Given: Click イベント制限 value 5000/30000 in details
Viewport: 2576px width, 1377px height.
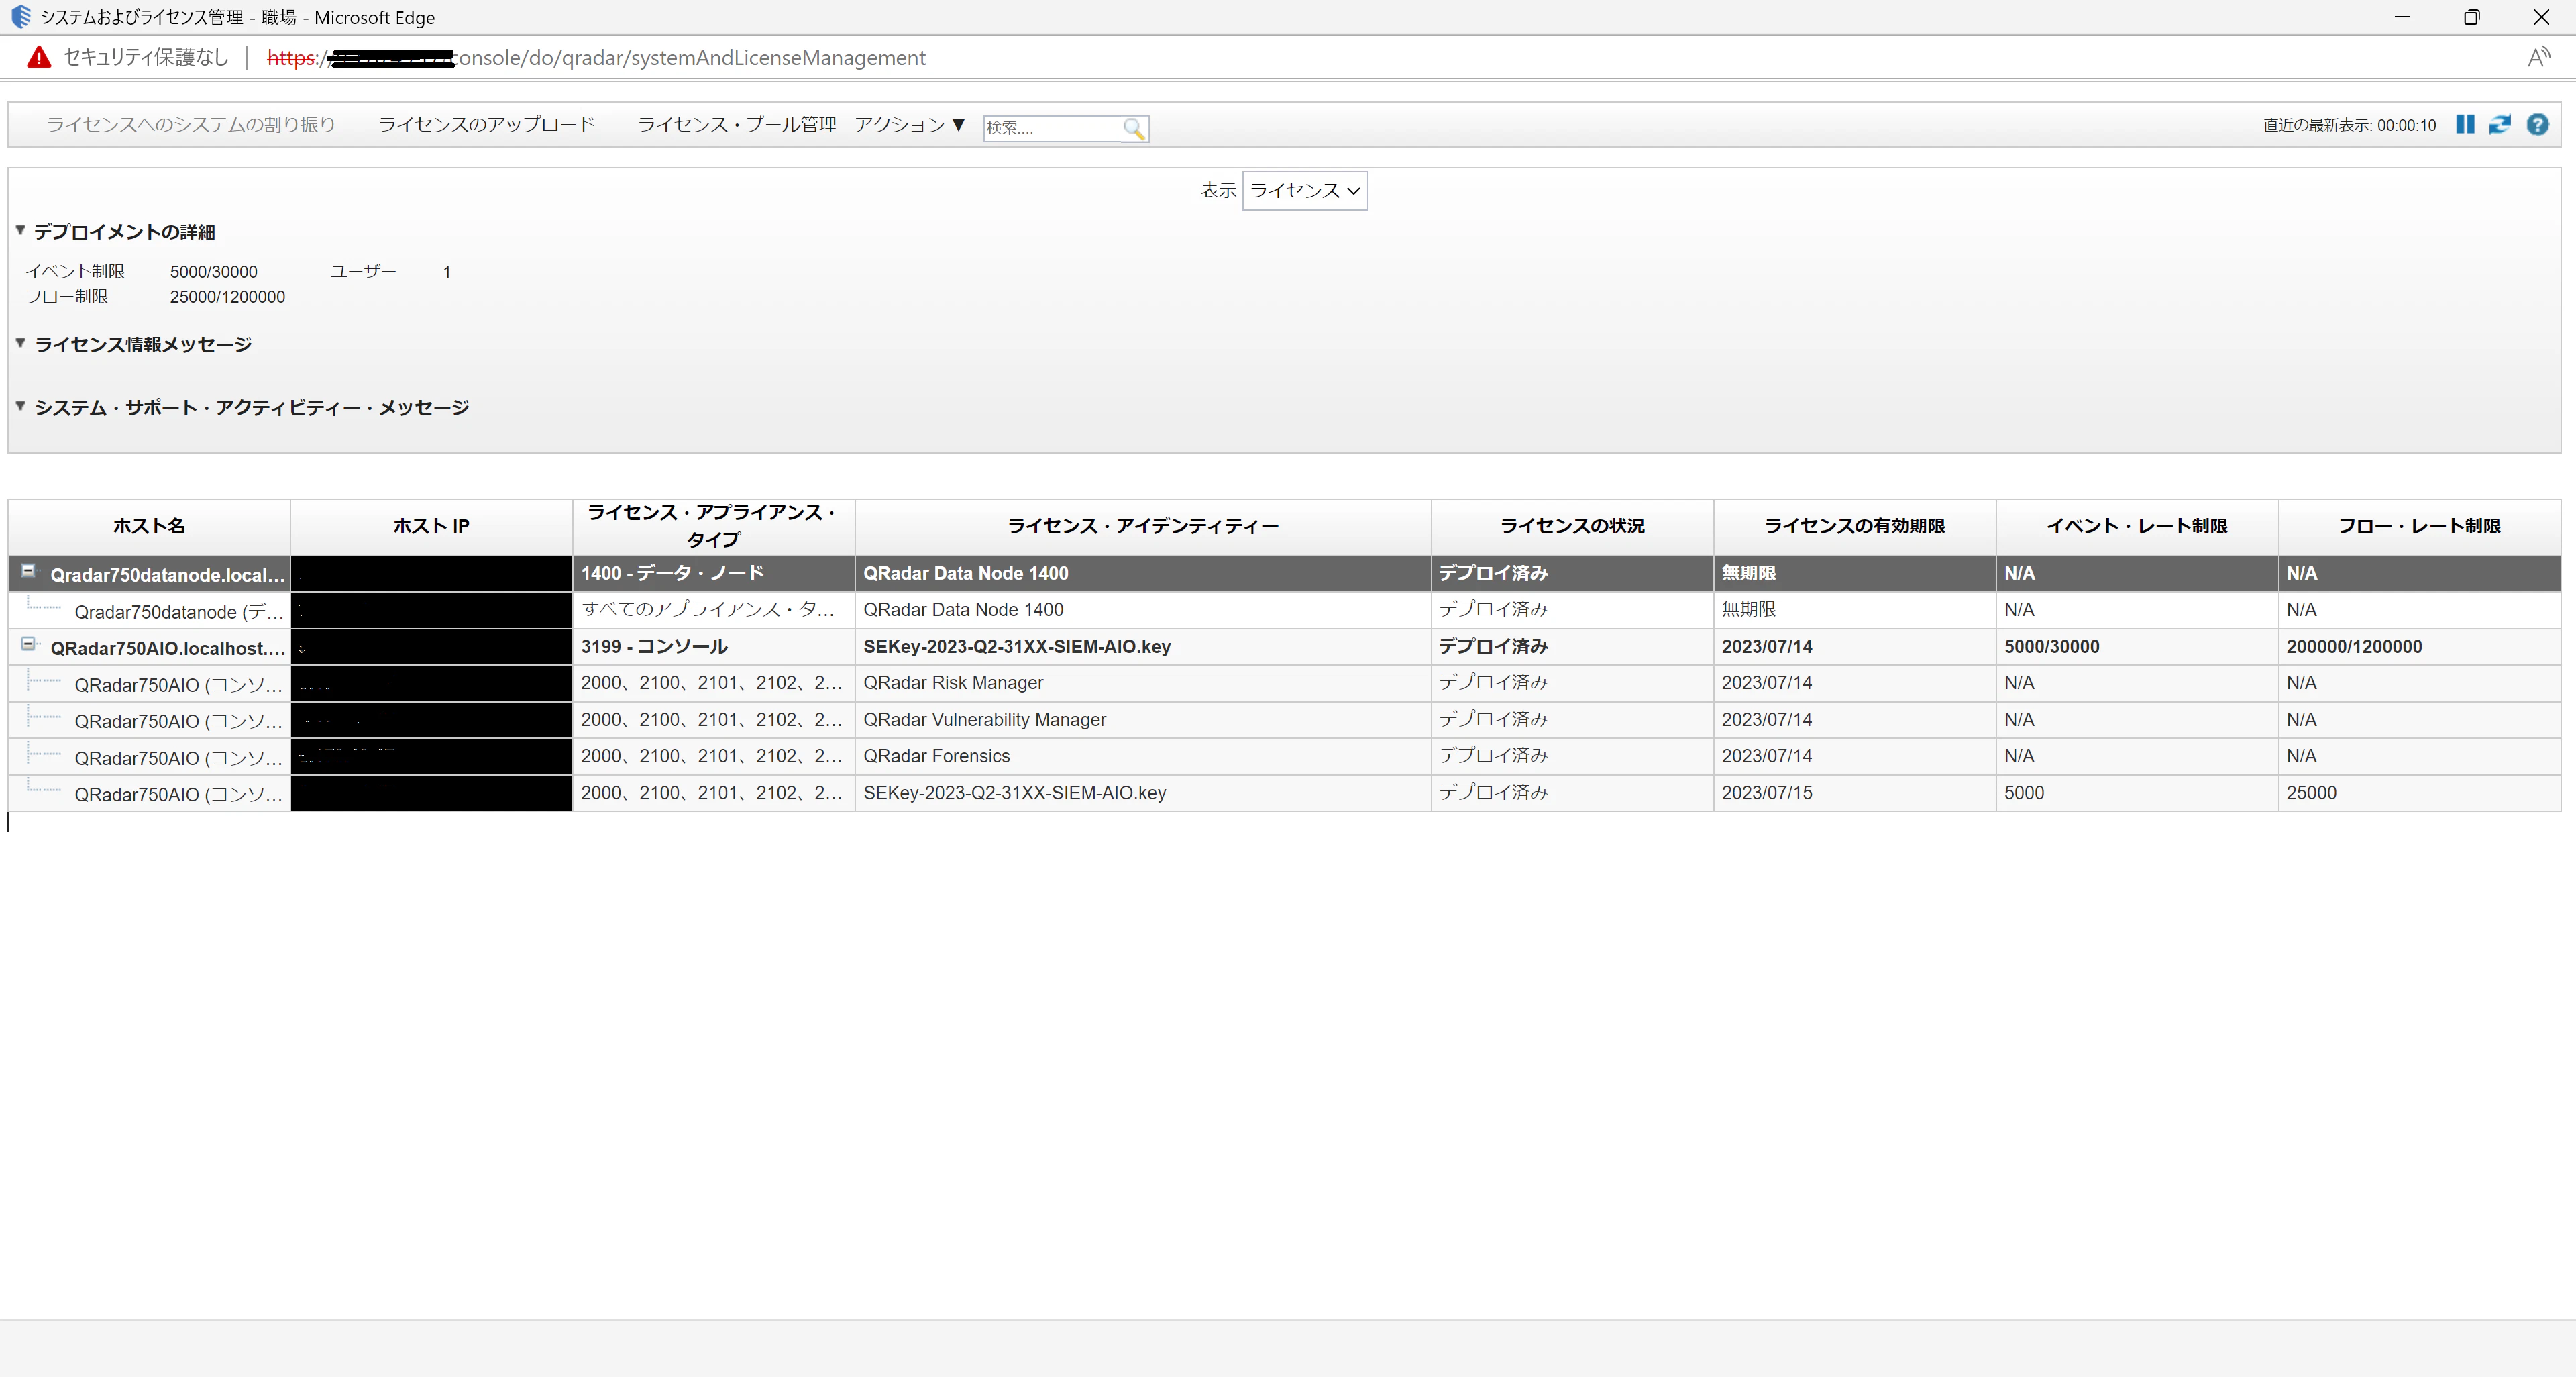Looking at the screenshot, I should coord(213,272).
